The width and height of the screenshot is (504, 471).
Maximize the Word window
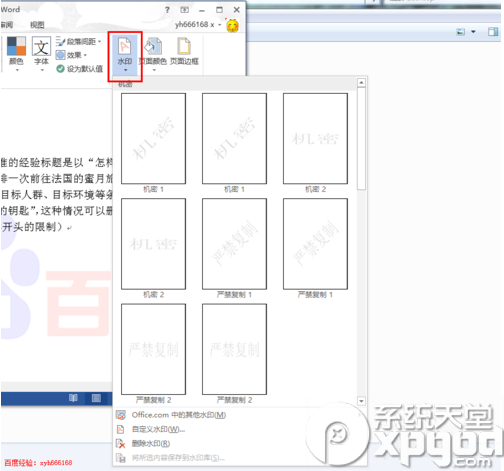219,10
